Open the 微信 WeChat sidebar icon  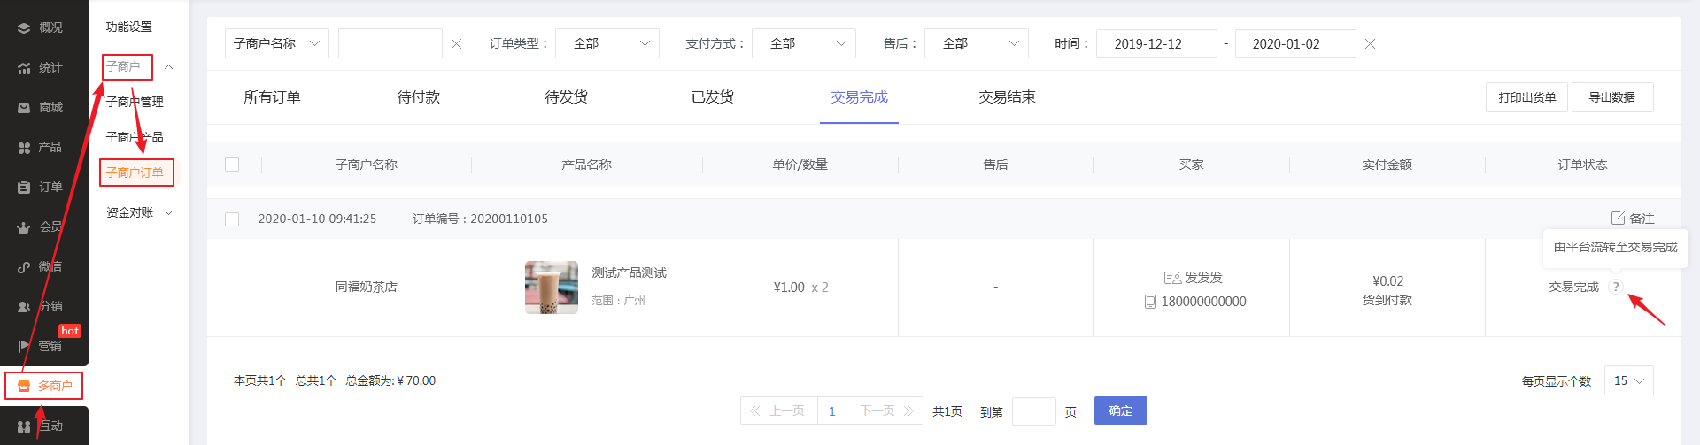24,267
